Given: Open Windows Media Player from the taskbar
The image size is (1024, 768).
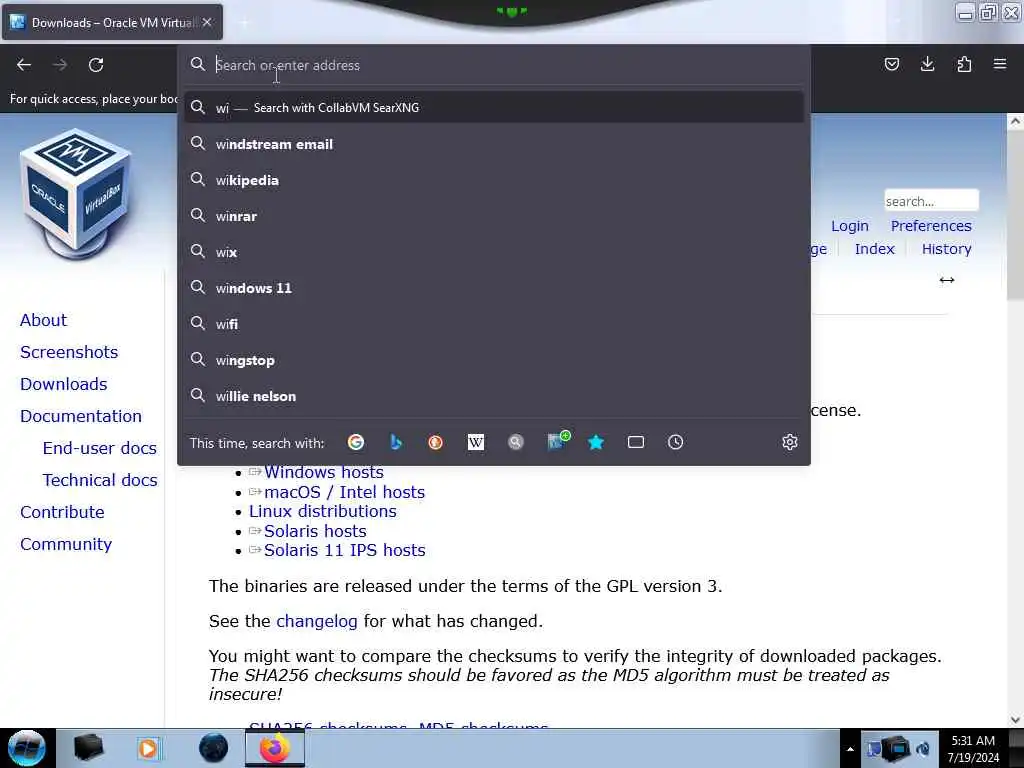Looking at the screenshot, I should point(149,748).
